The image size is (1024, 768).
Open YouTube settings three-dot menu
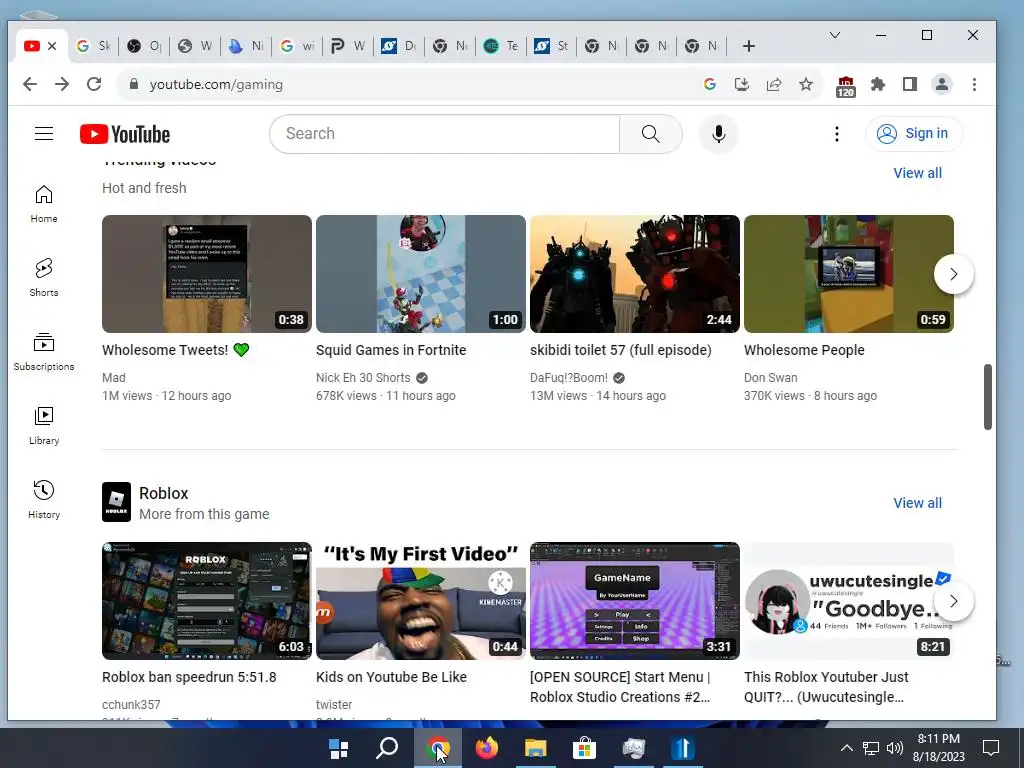coord(837,134)
